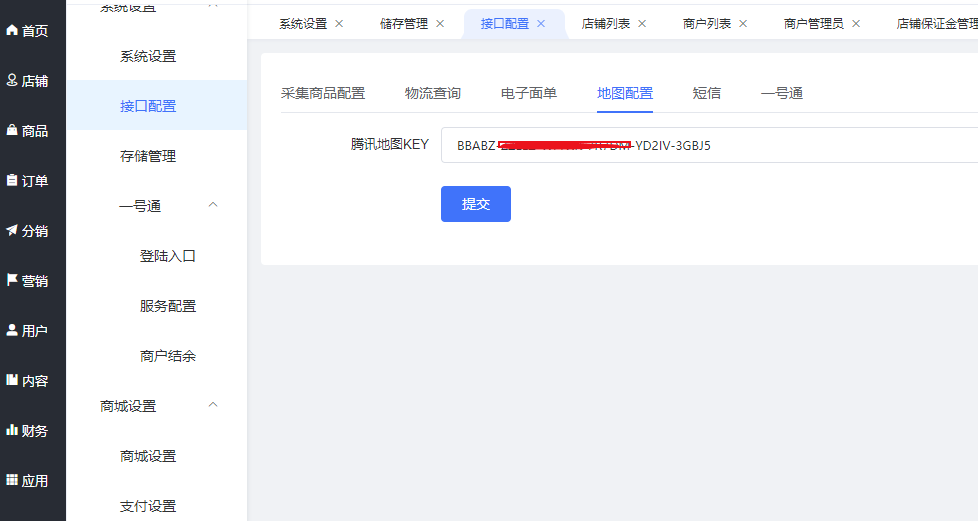
Task: Switch to 系统设置 page tab
Action: click(303, 24)
